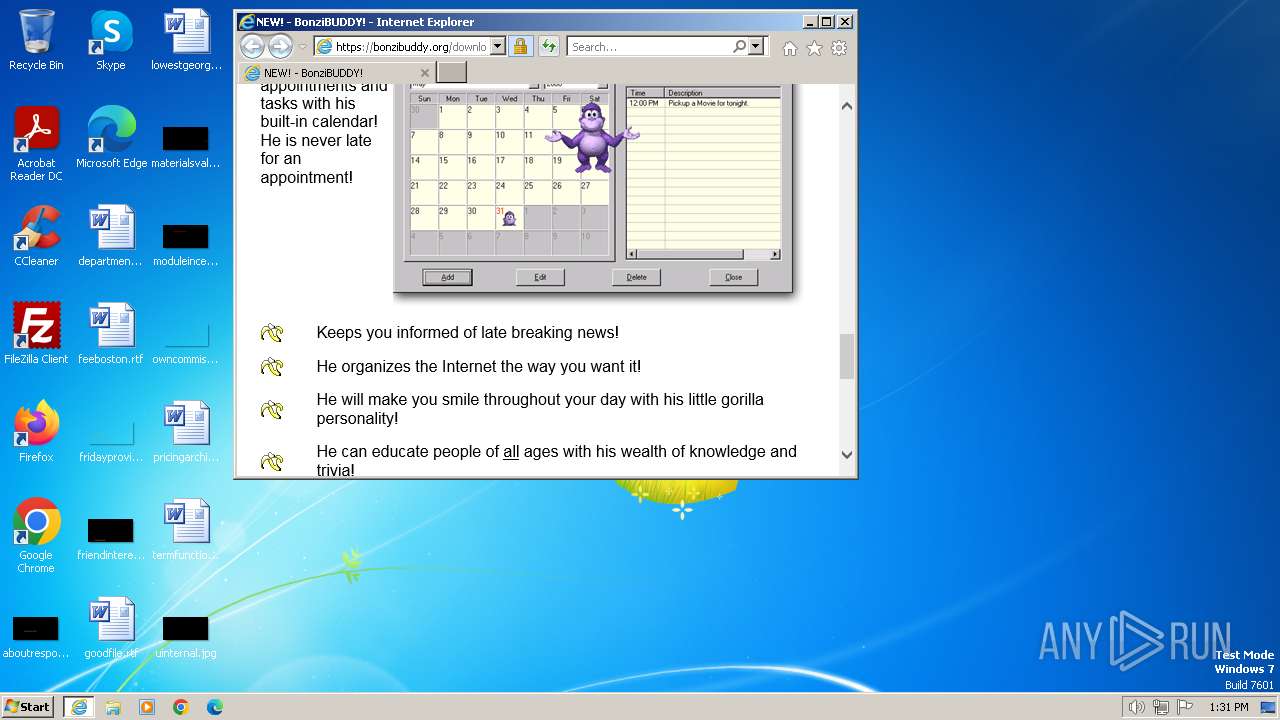Click the 'late breaking news' bullet text

pos(467,332)
